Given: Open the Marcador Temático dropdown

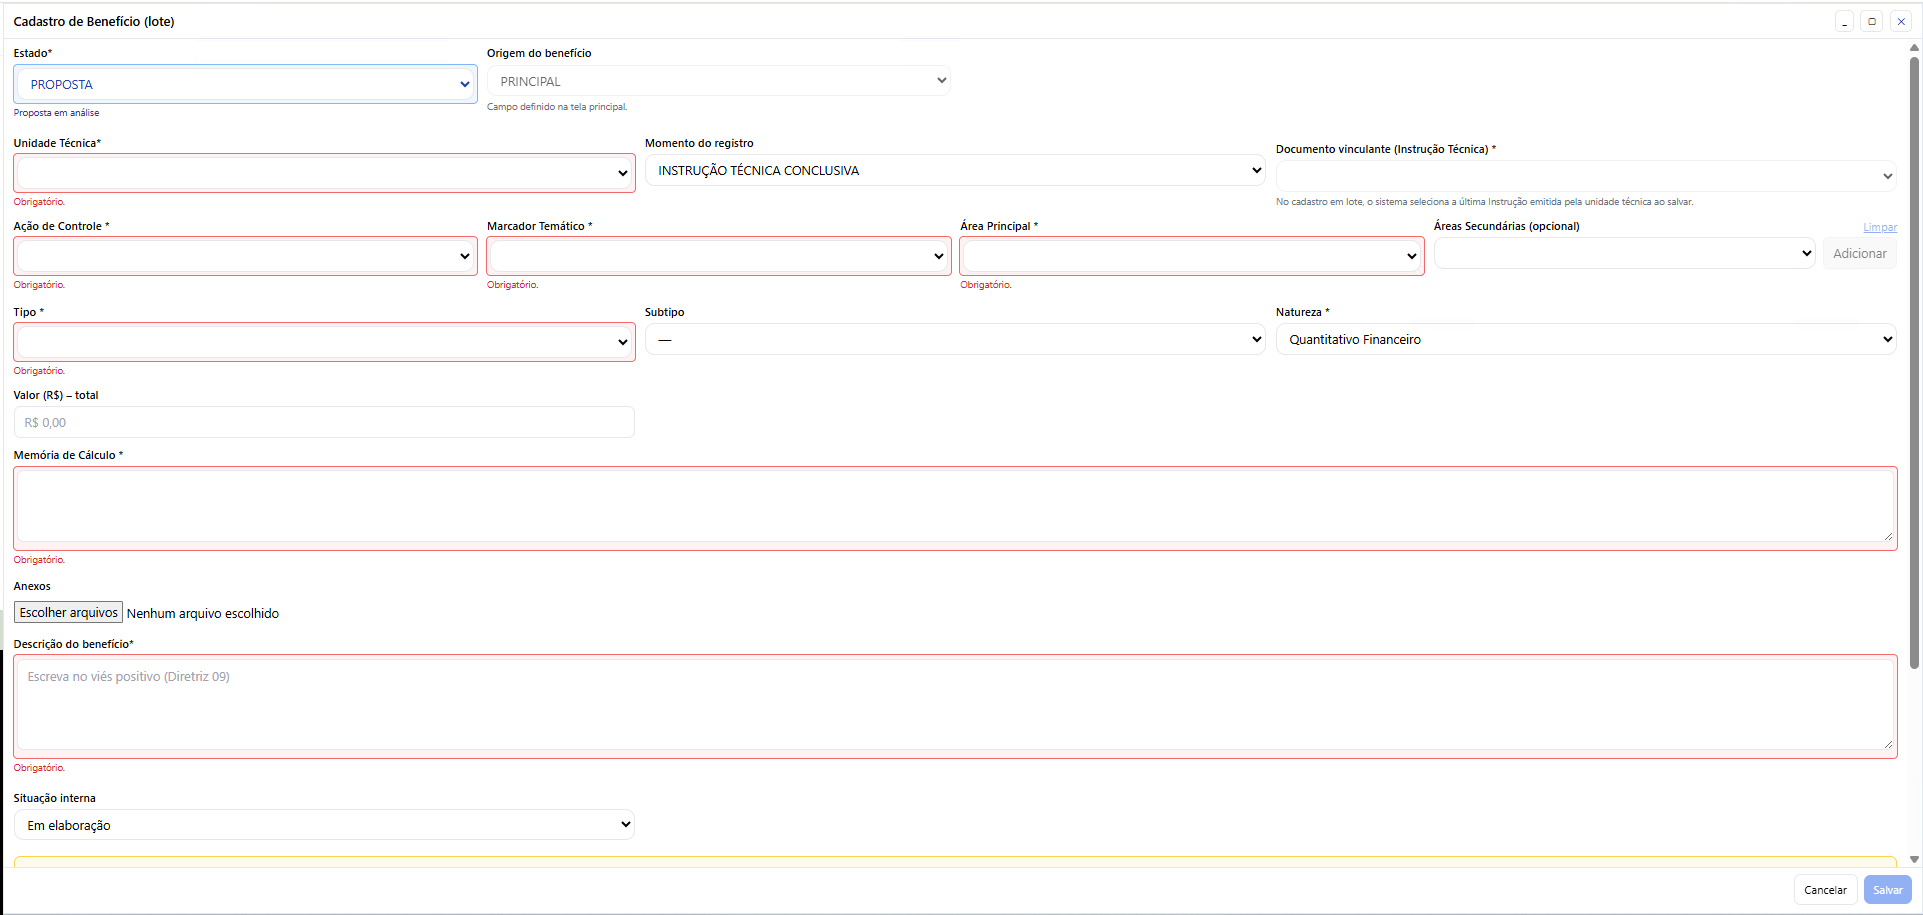Looking at the screenshot, I should (x=718, y=256).
